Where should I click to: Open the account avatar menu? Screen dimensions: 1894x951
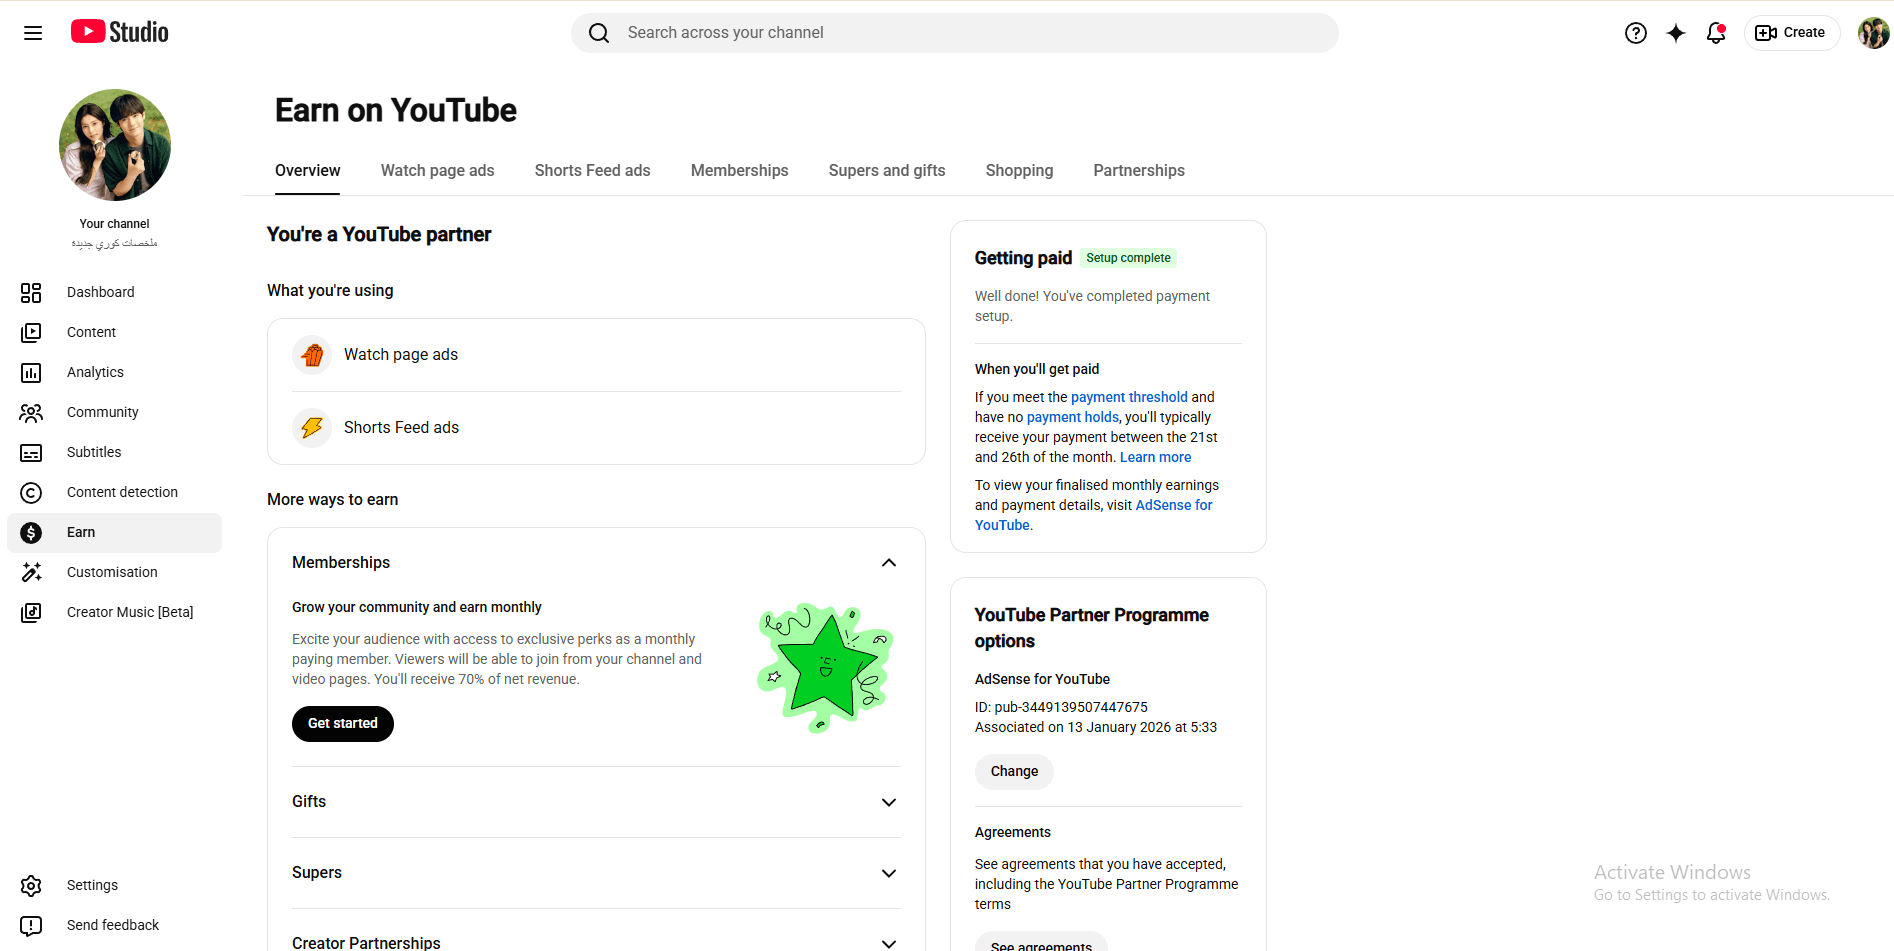click(x=1873, y=33)
